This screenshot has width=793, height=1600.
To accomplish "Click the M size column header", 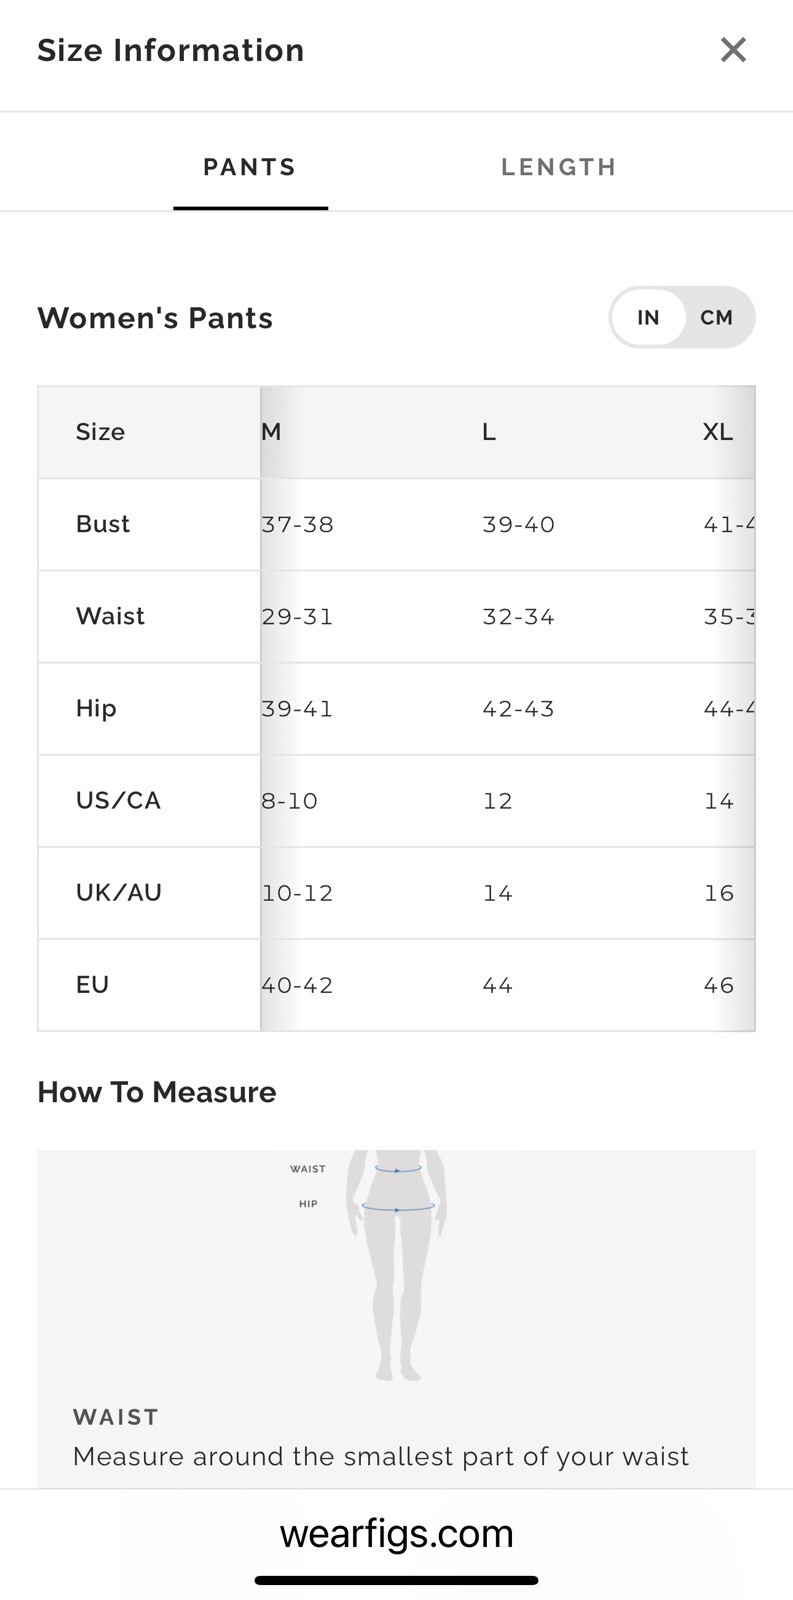I will pos(271,432).
